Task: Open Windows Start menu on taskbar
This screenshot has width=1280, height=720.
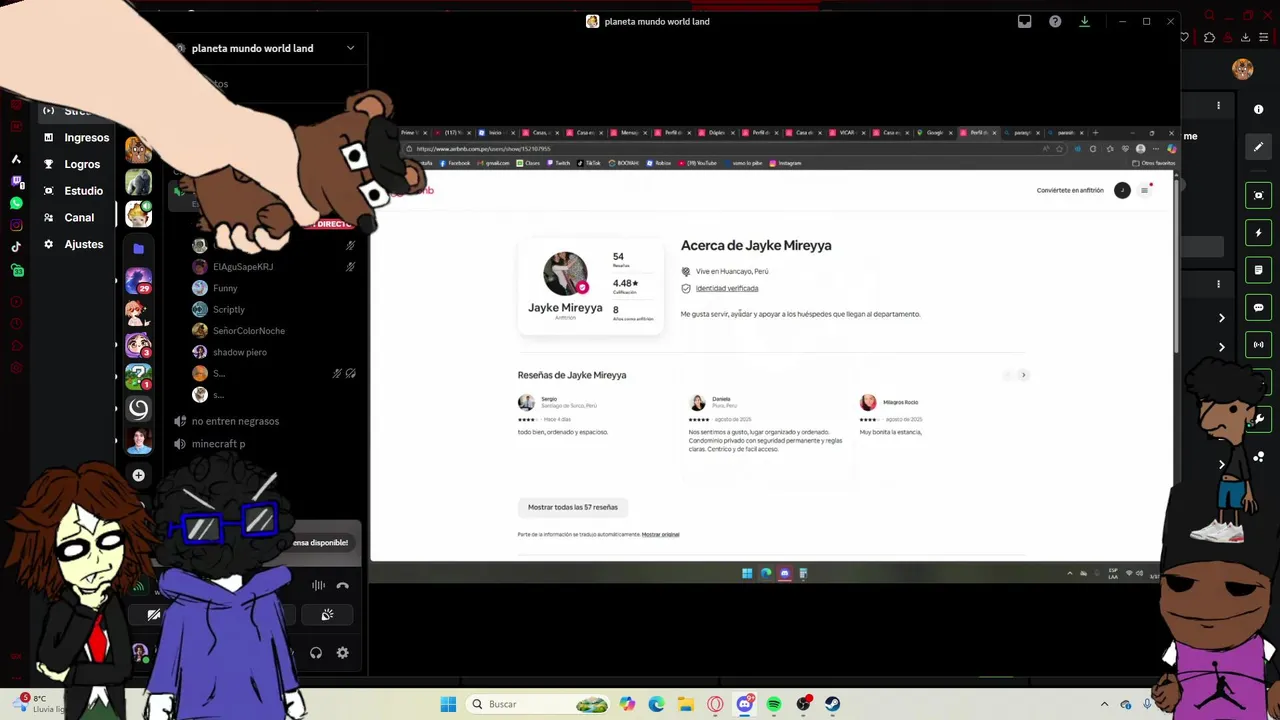Action: point(448,704)
